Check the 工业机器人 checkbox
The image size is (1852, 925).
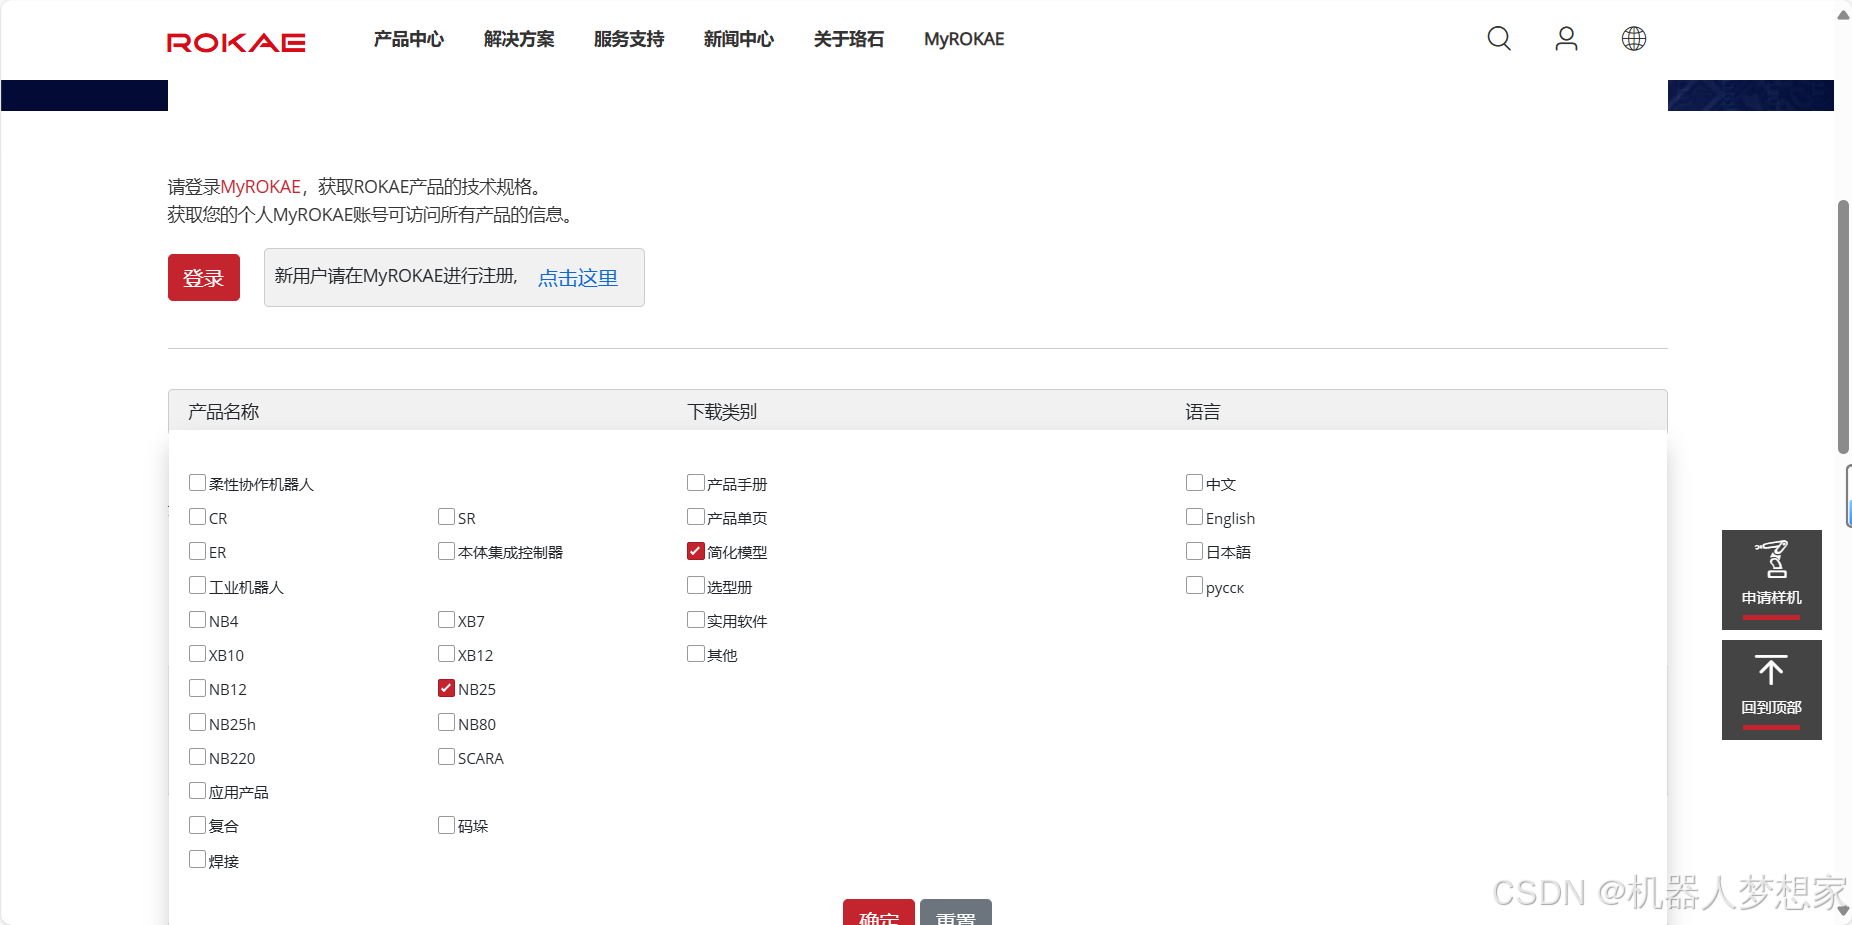tap(197, 586)
